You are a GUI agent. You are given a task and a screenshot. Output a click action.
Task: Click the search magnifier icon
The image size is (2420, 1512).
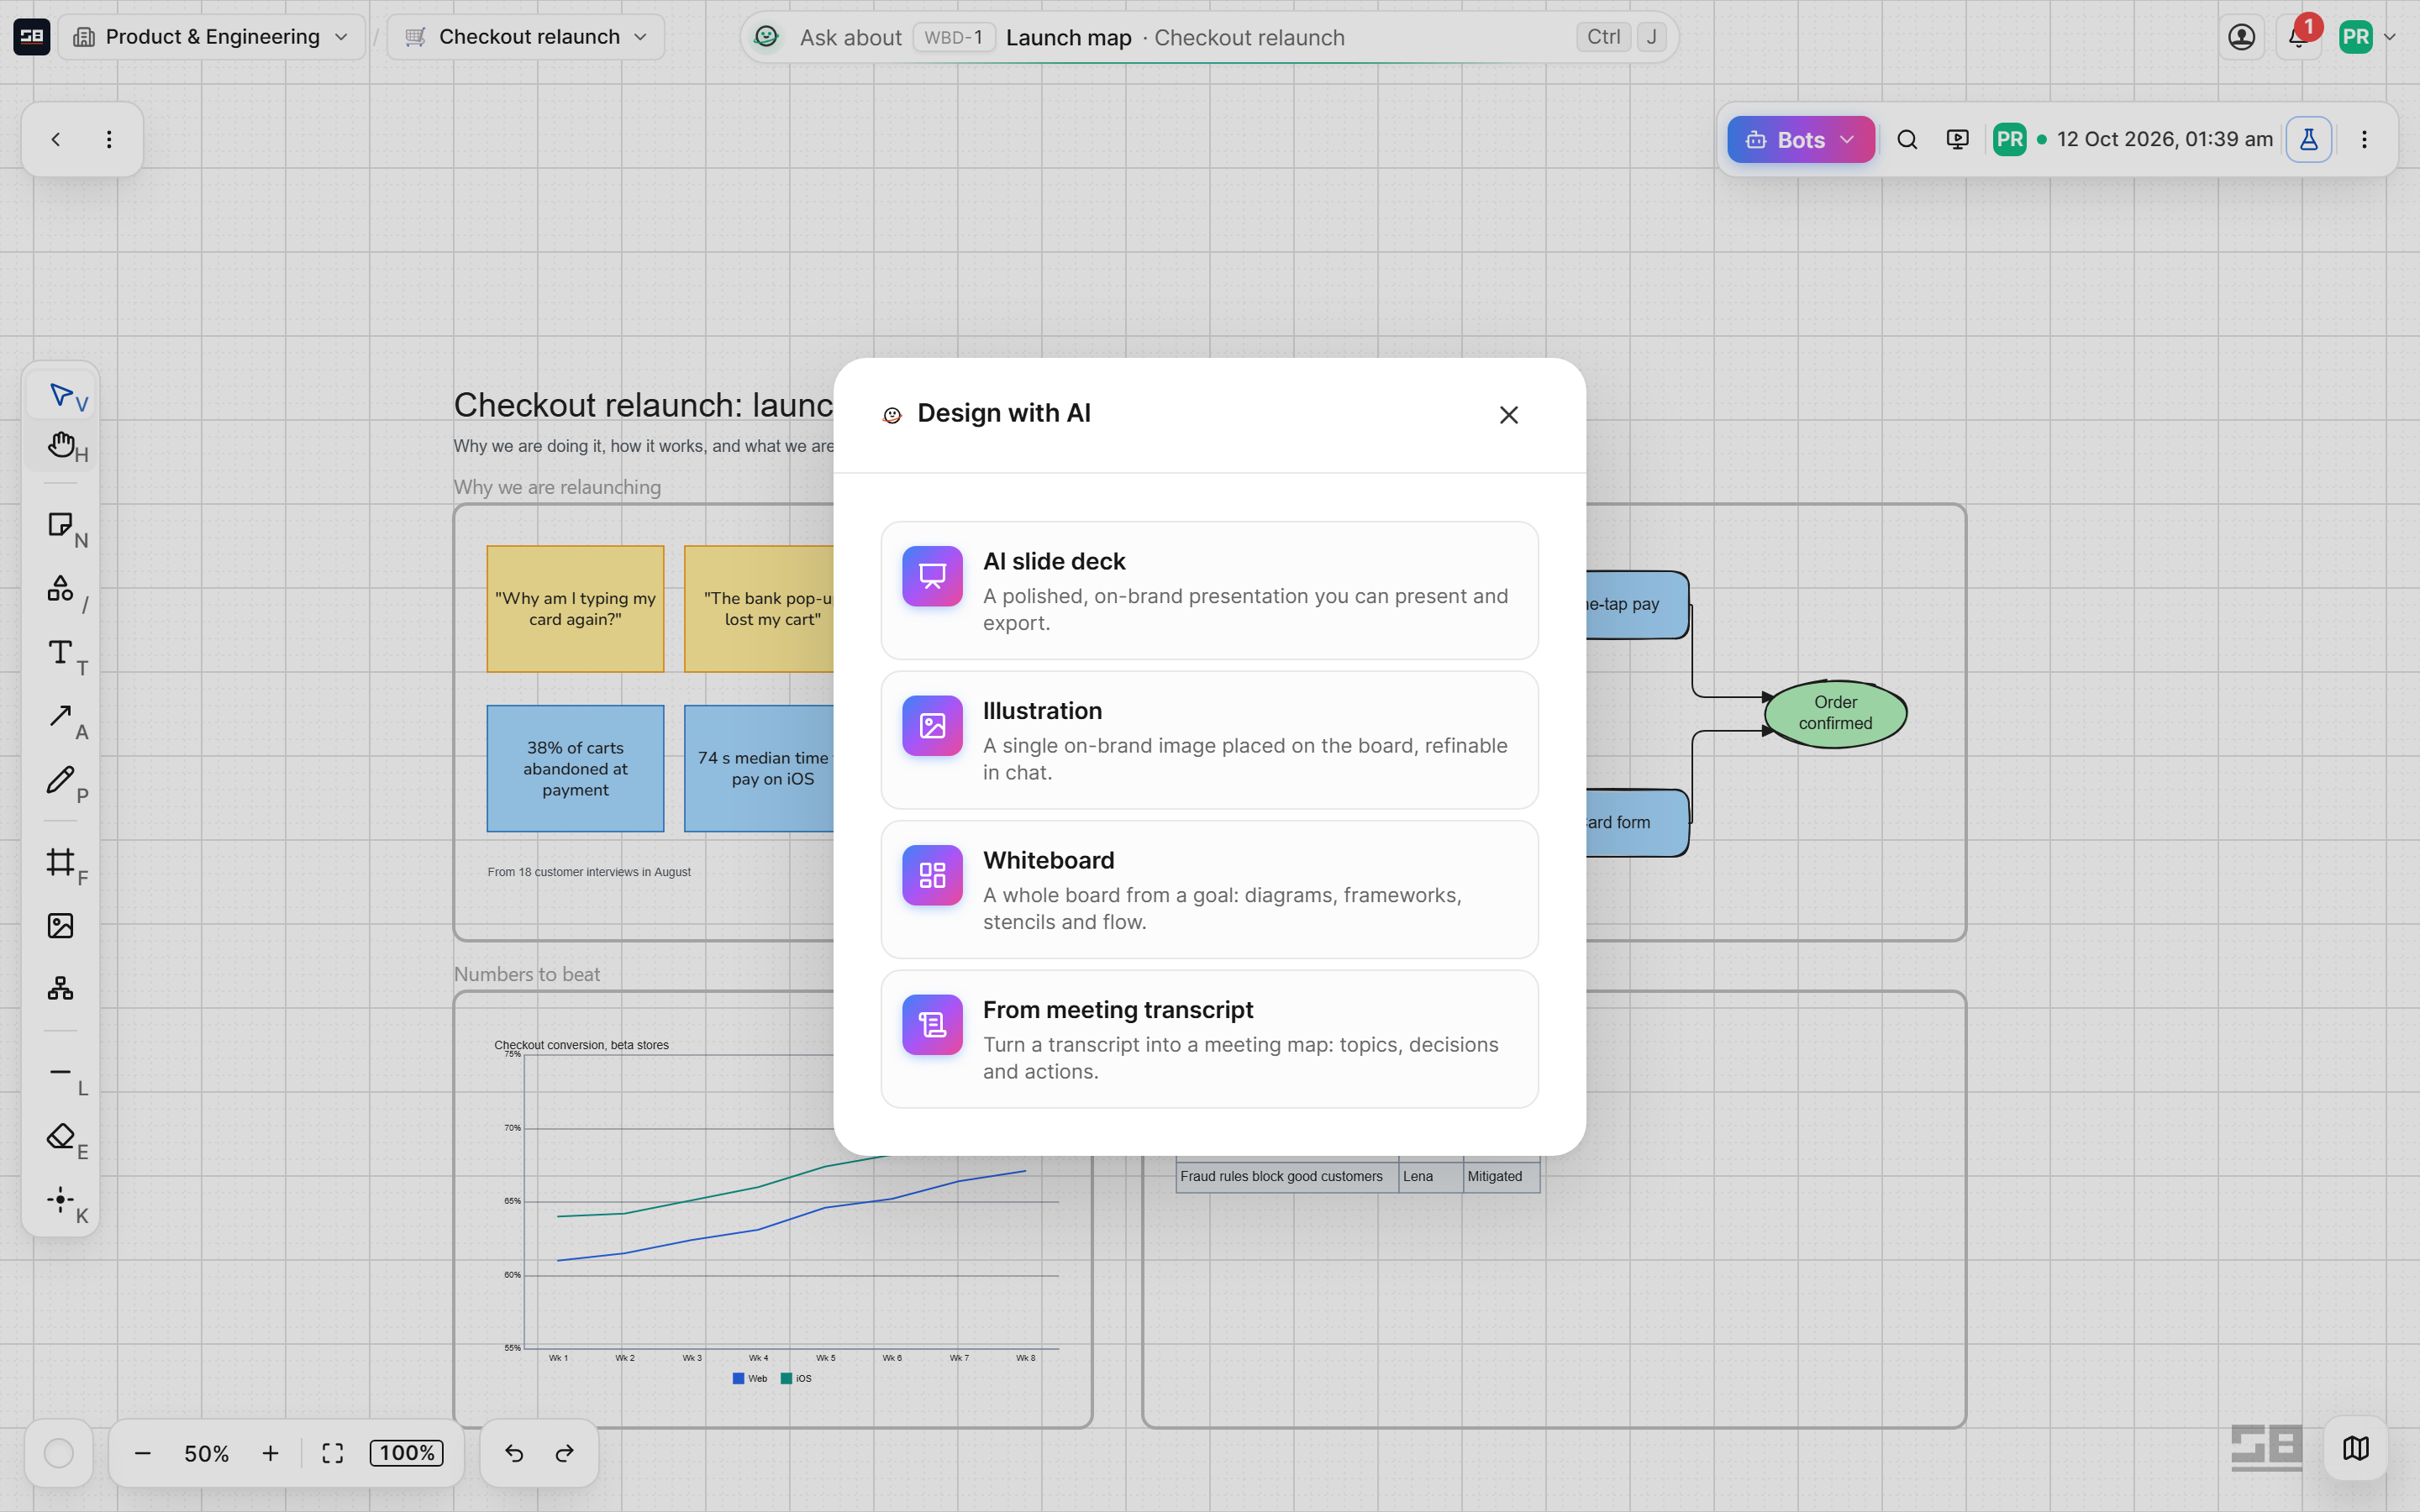click(x=1907, y=140)
